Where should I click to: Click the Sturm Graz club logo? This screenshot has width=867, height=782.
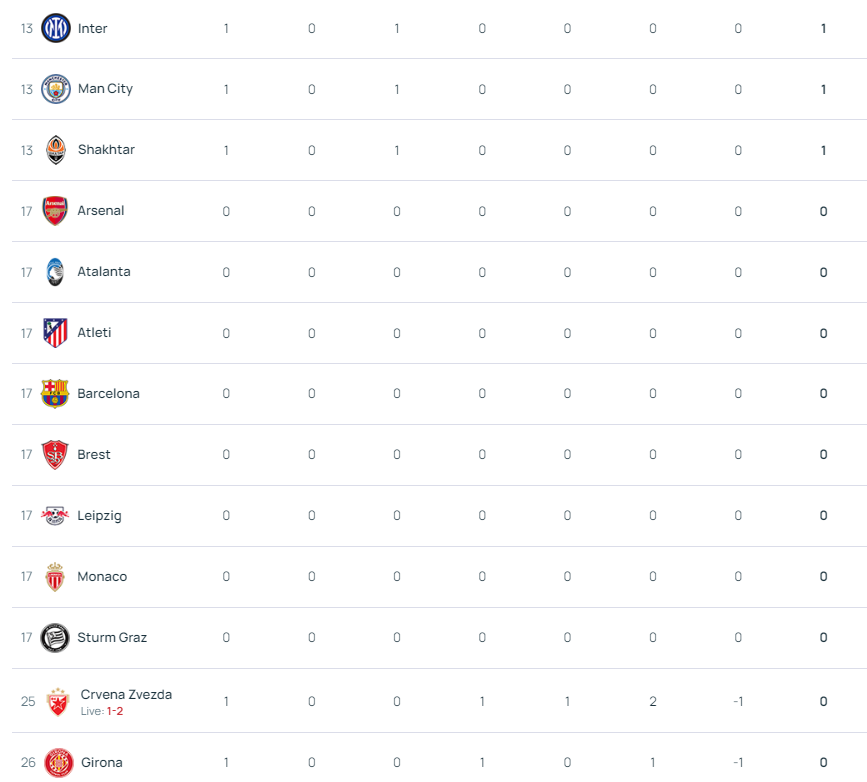[55, 638]
